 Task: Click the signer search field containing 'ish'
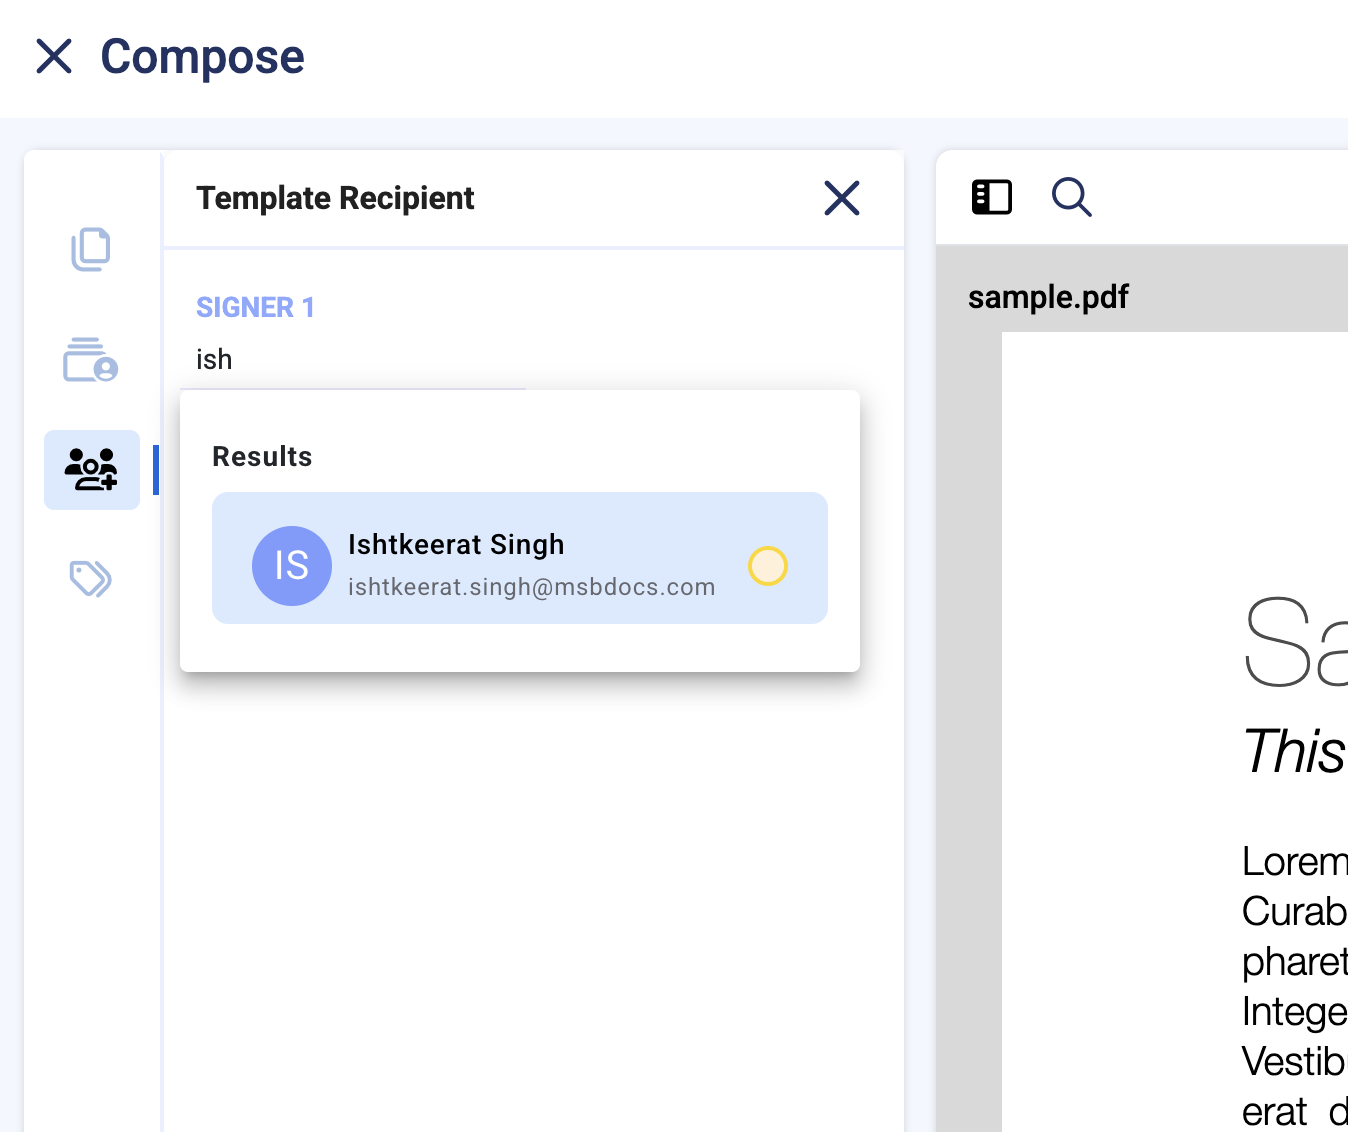[x=350, y=360]
